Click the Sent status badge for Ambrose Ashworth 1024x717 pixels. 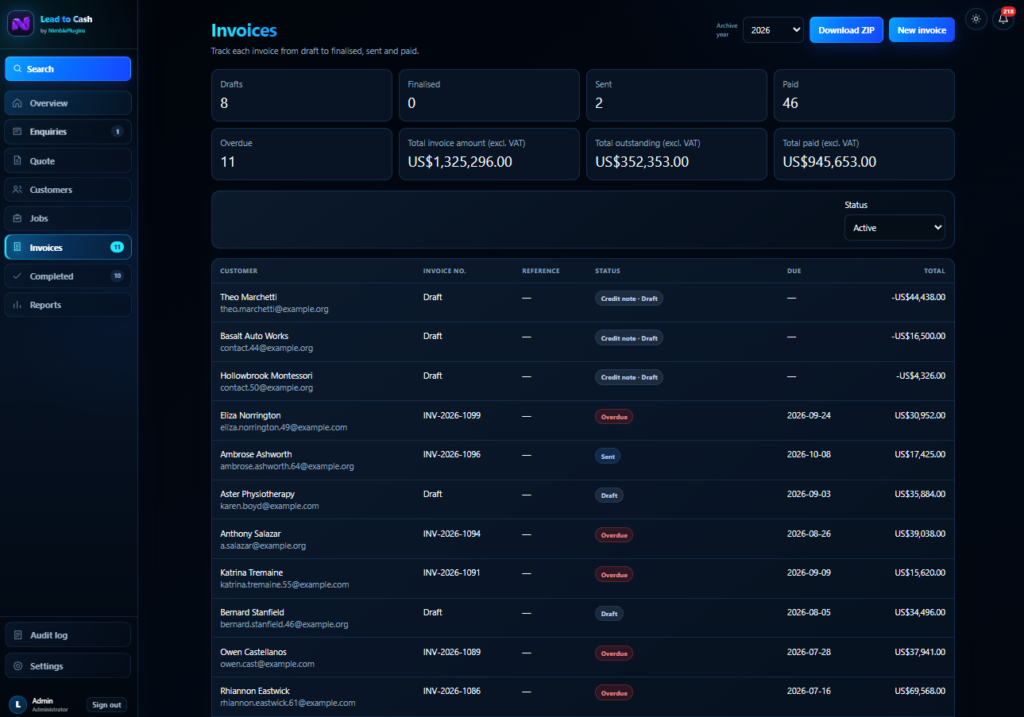pos(607,456)
